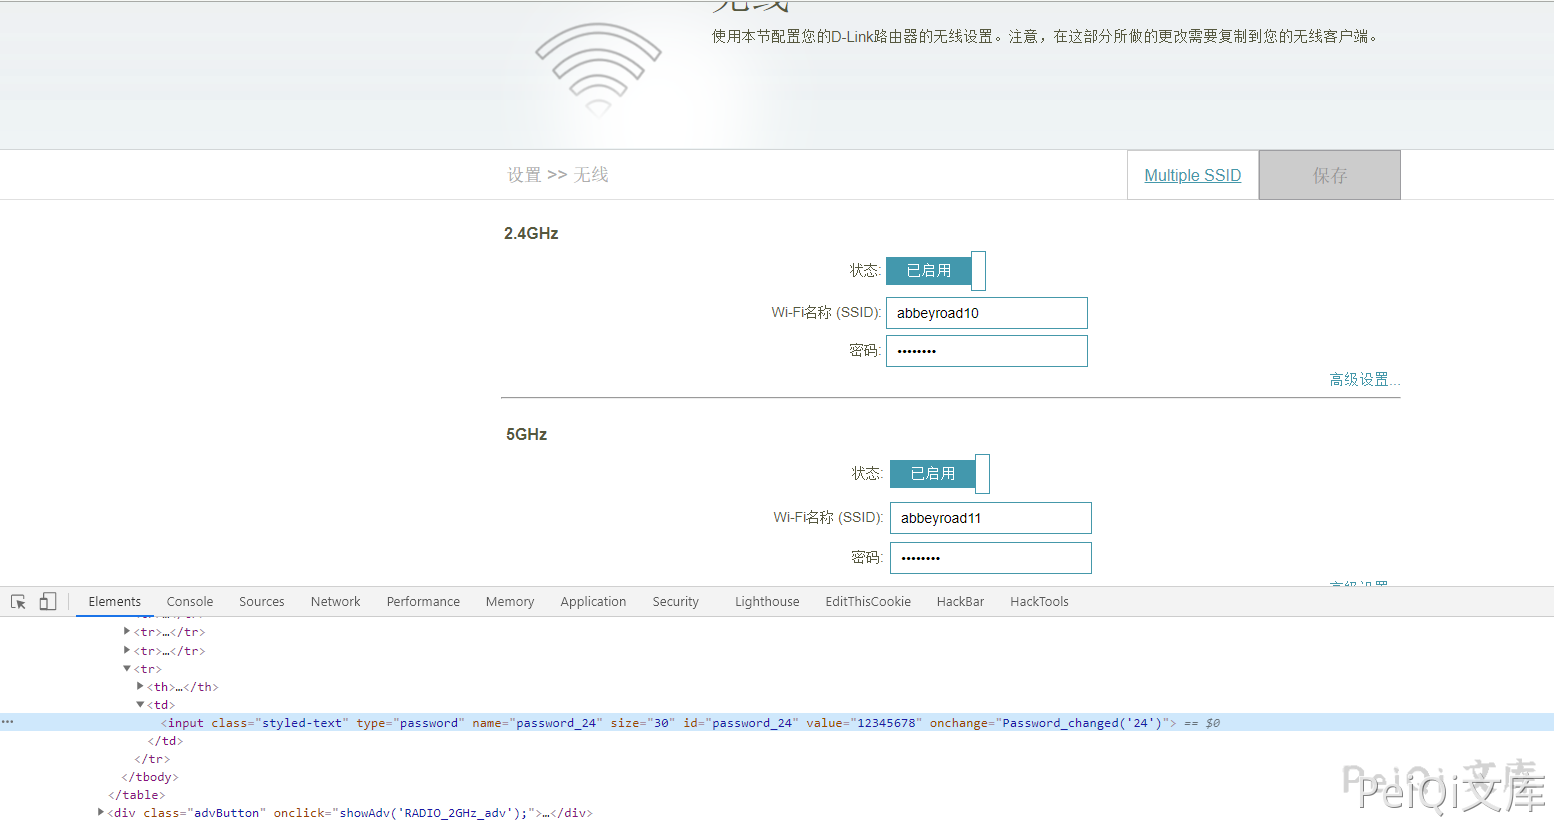The height and width of the screenshot is (826, 1554).
Task: Click the 保存 save button
Action: (x=1329, y=176)
